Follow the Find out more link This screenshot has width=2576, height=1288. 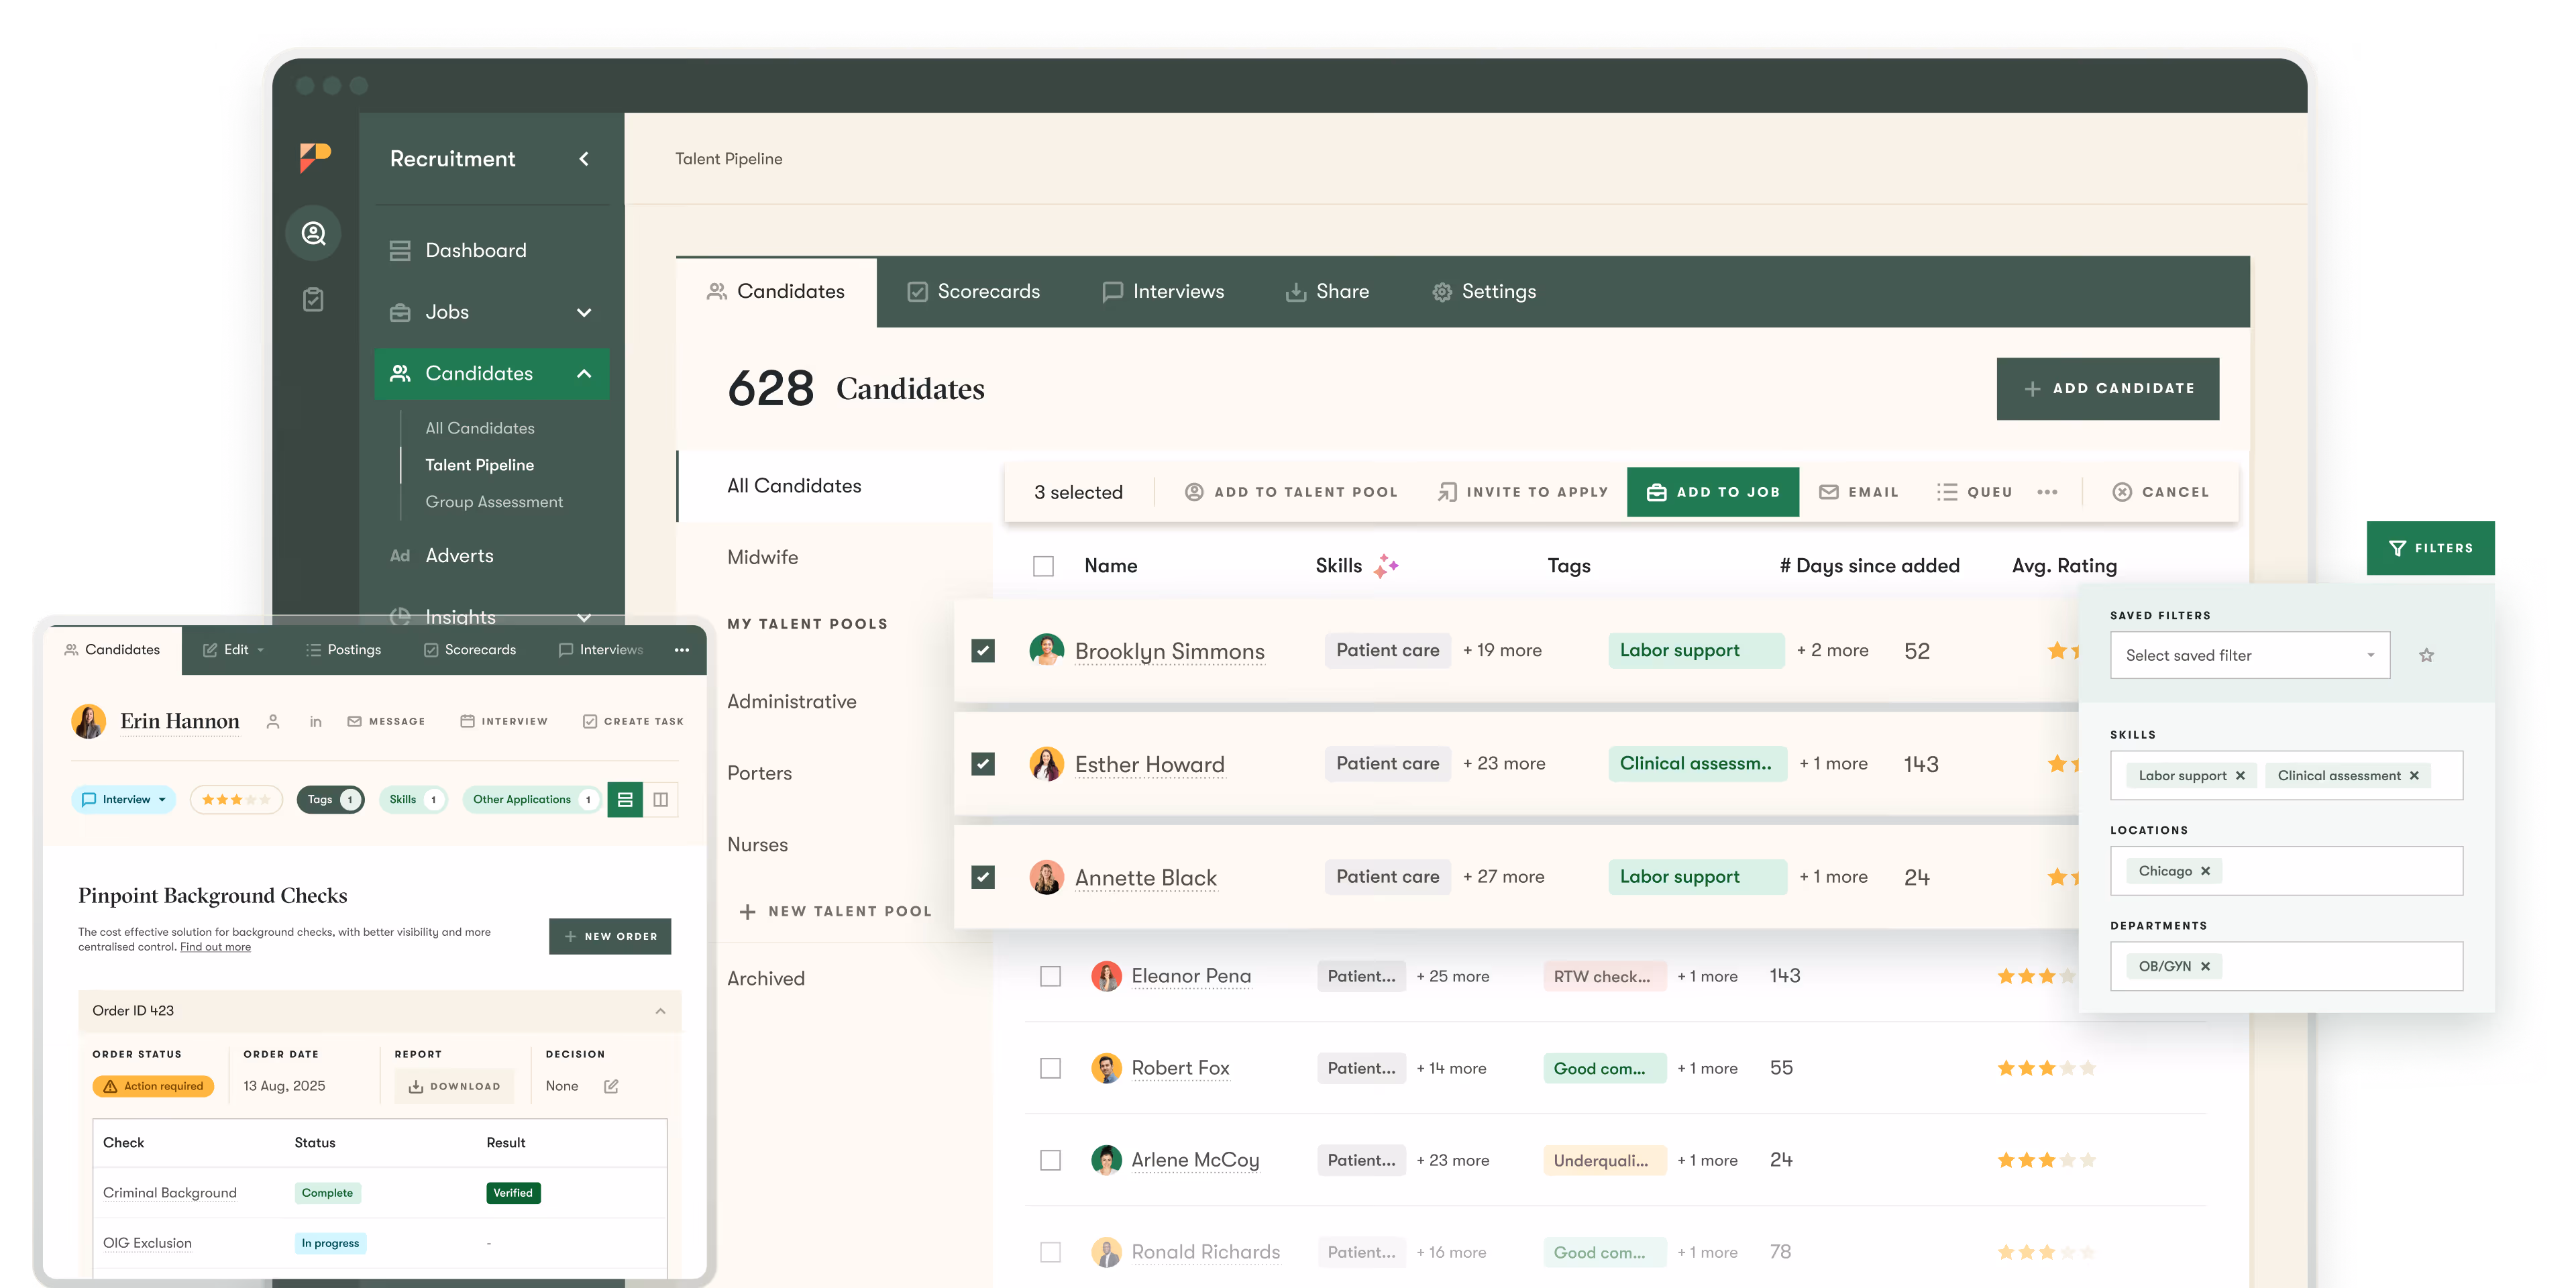(215, 948)
